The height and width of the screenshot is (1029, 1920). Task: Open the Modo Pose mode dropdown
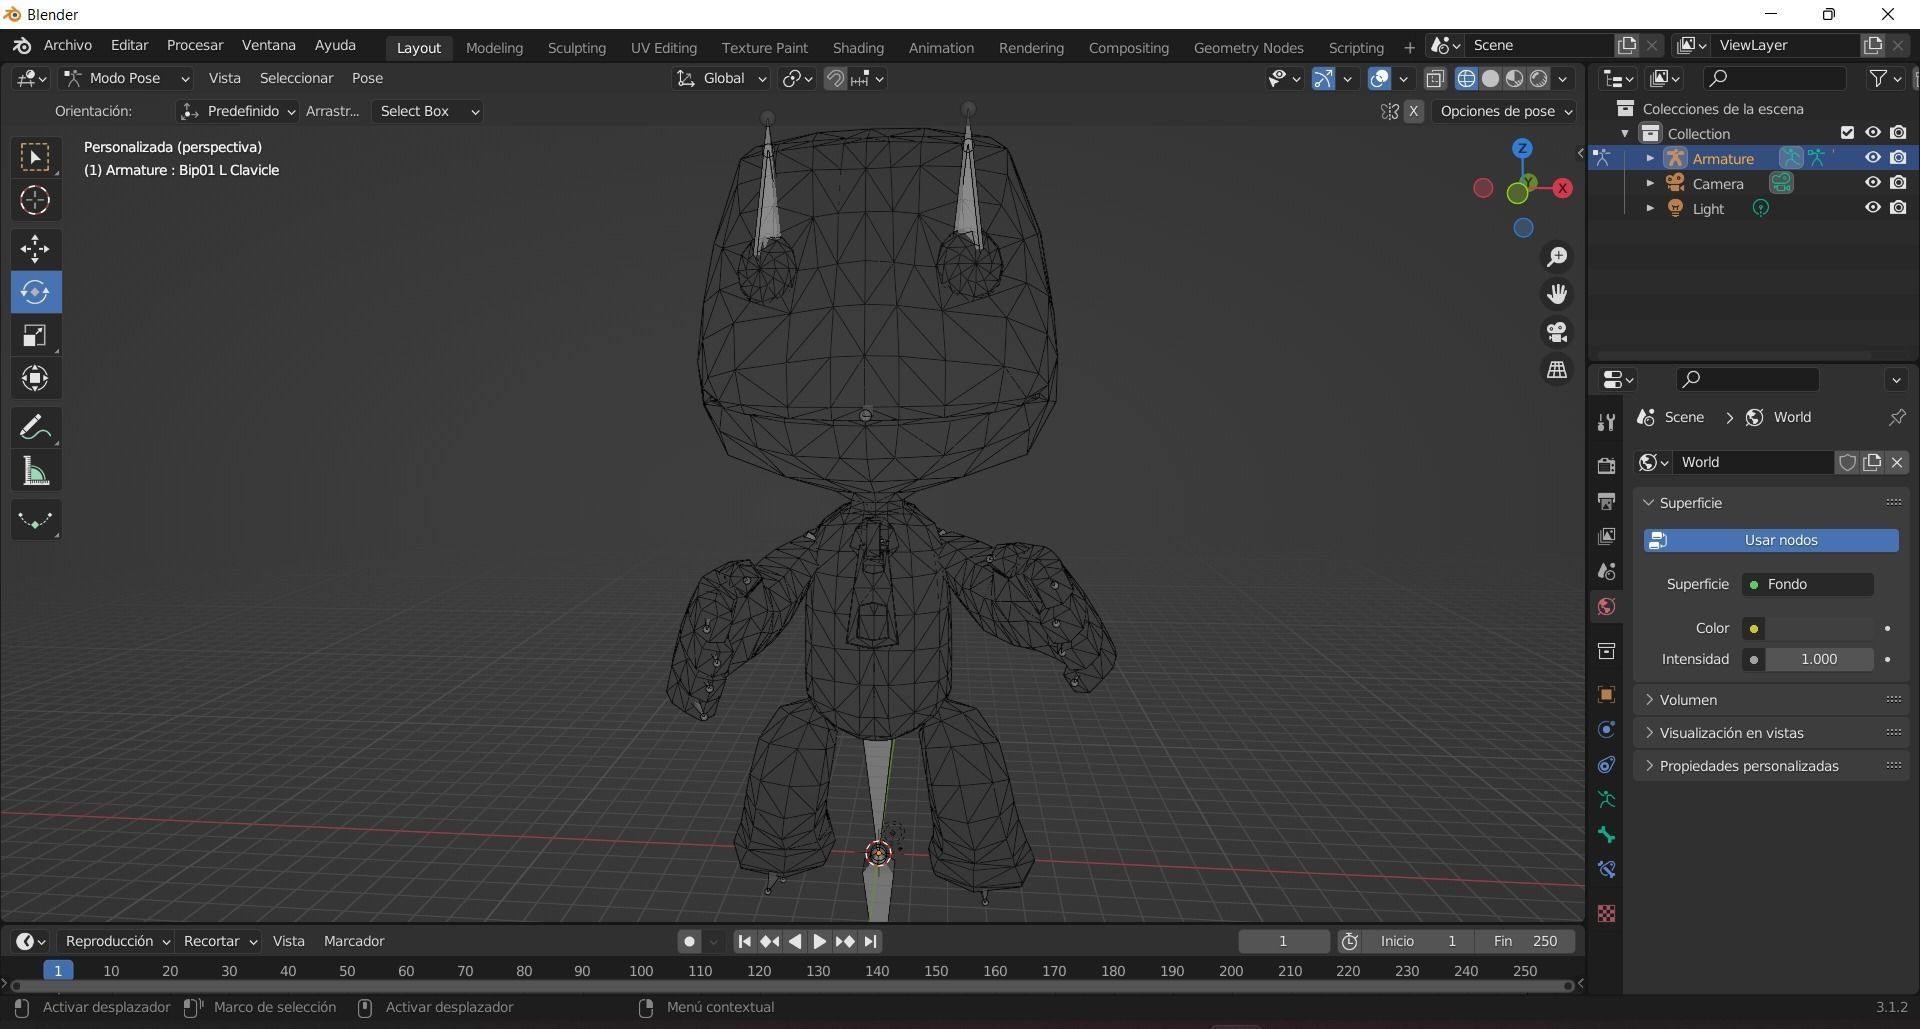[126, 78]
